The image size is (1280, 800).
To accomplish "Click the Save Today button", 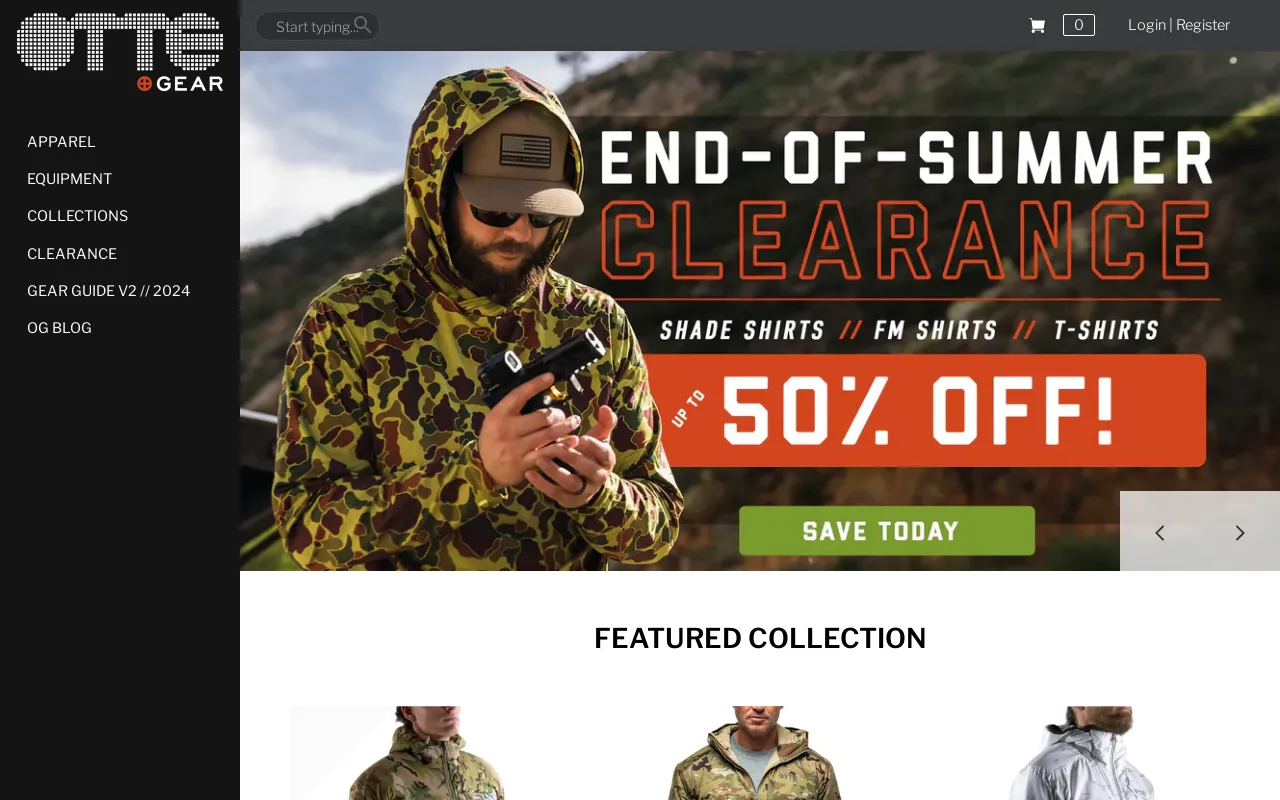I will pos(886,530).
